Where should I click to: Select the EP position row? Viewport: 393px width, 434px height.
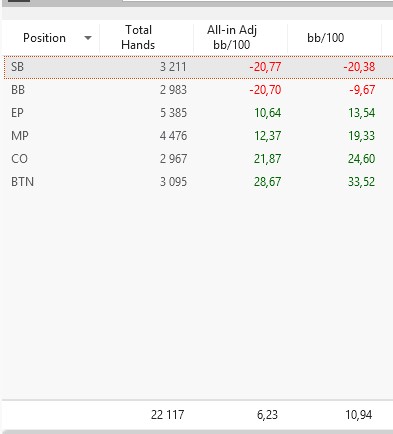198,113
